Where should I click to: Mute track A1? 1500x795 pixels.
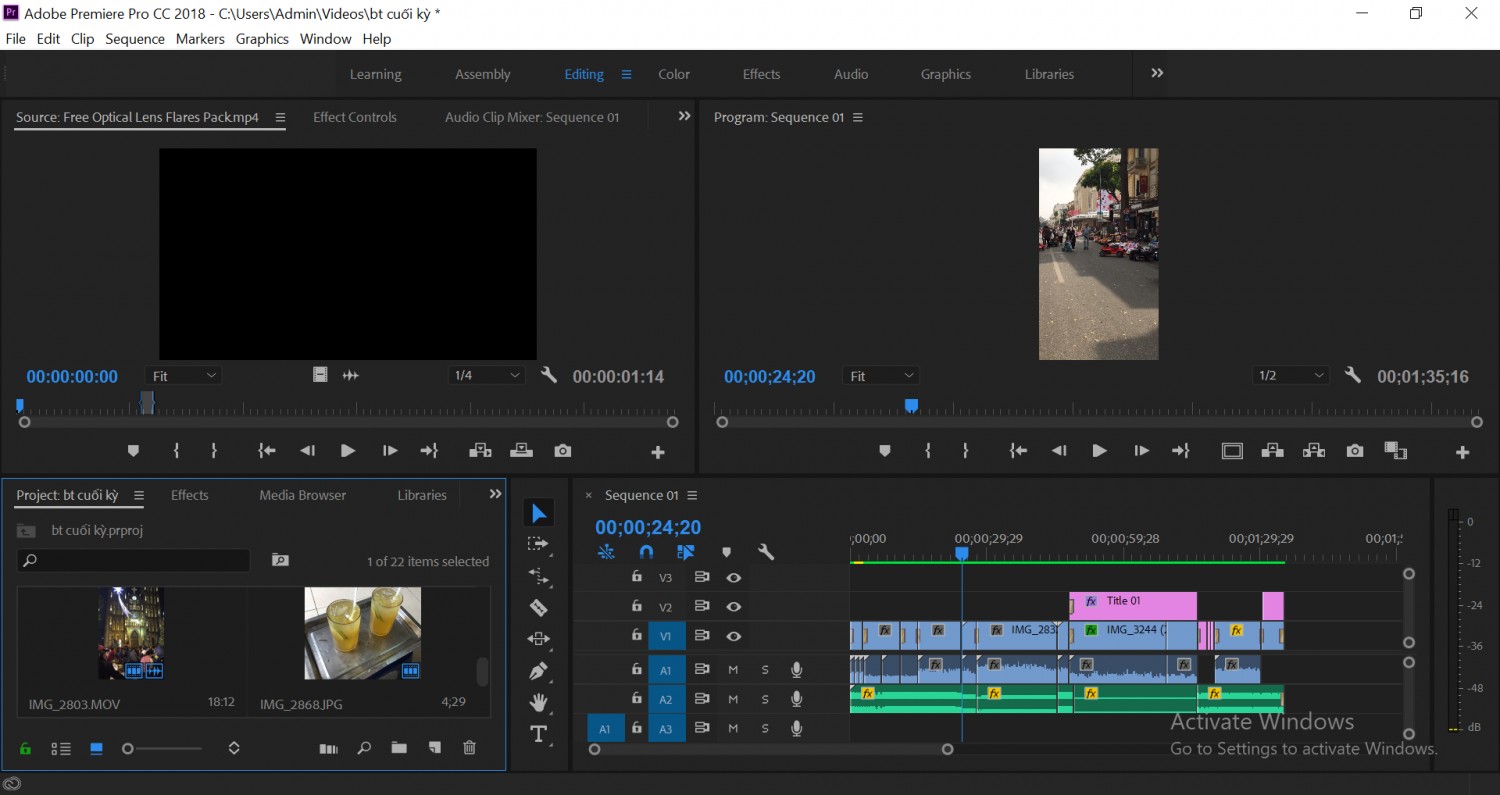[733, 669]
